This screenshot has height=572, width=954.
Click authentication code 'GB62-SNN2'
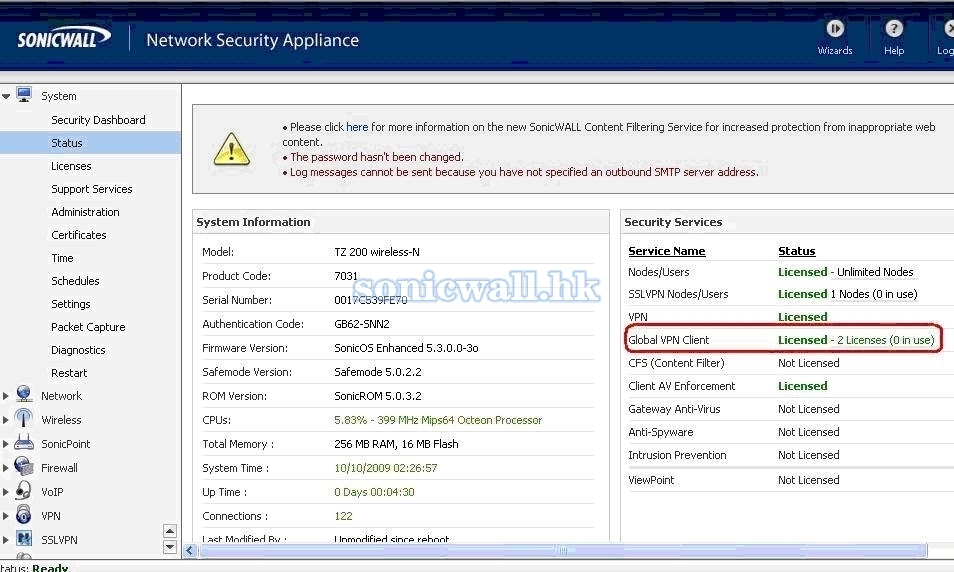[361, 324]
